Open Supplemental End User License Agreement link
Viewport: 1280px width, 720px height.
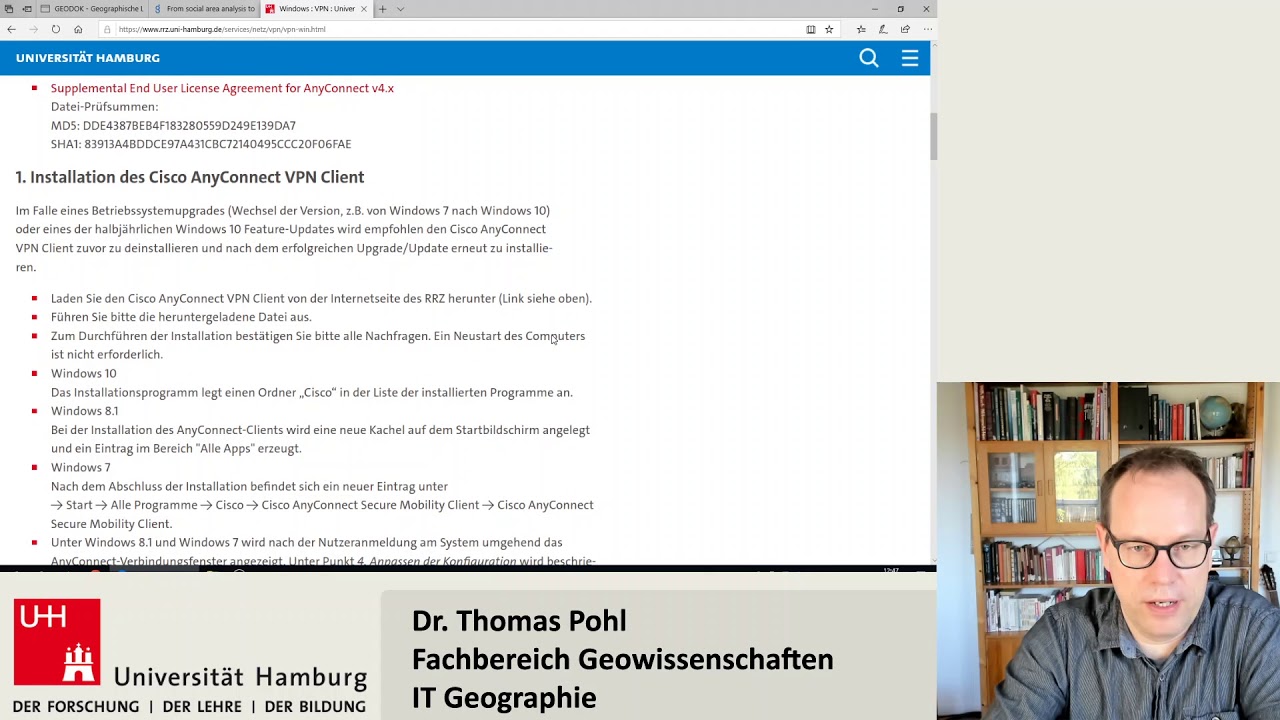tap(222, 88)
